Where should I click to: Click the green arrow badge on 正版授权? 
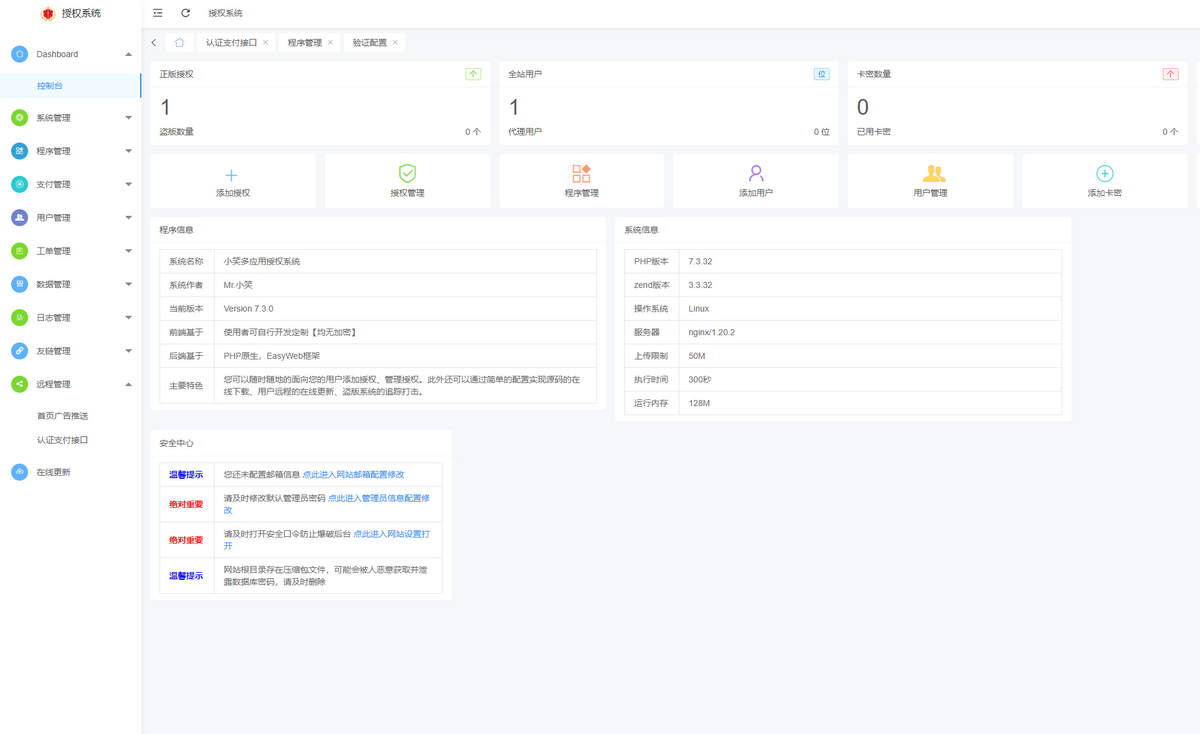[473, 74]
